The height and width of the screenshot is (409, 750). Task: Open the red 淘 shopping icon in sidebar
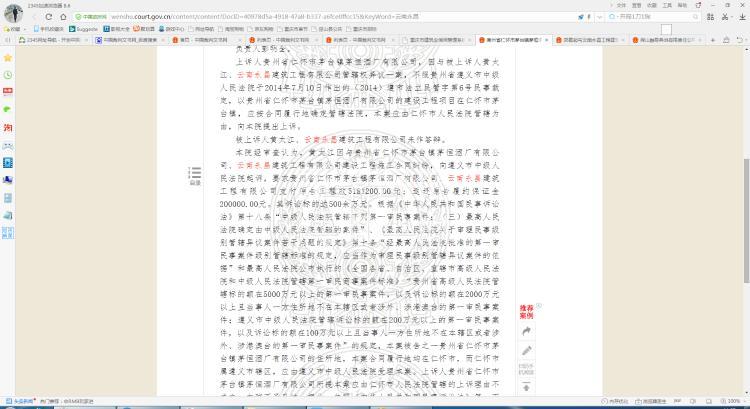[x=8, y=128]
